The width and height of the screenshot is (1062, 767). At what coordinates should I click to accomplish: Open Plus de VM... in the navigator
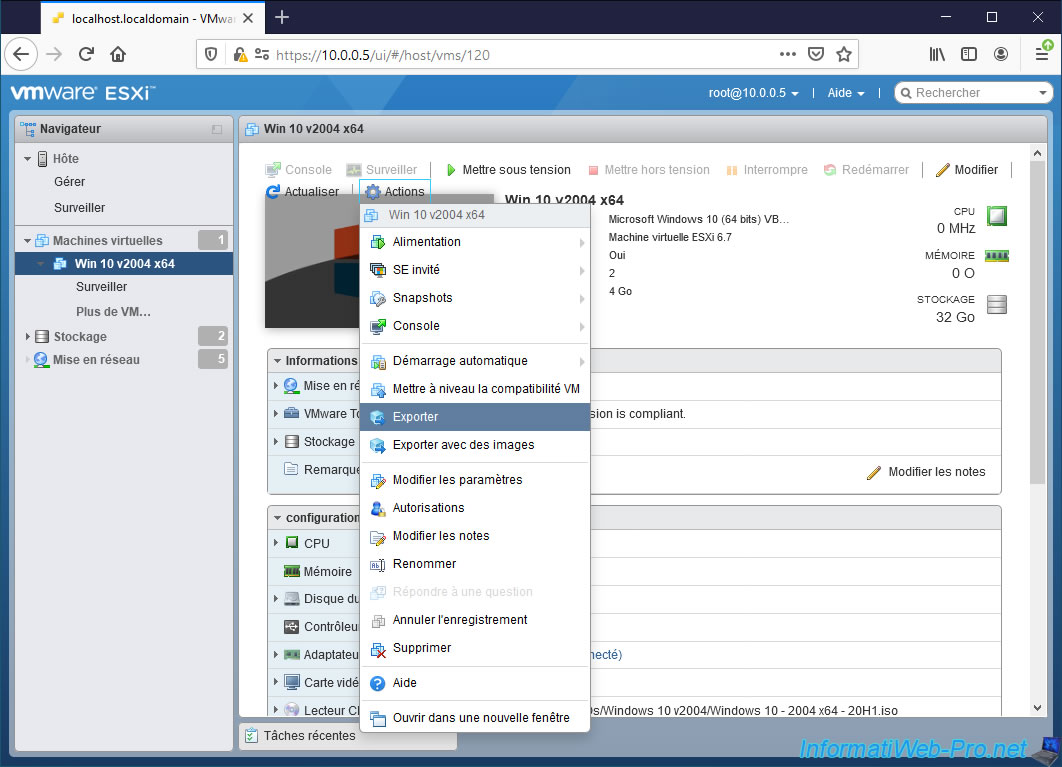point(113,312)
